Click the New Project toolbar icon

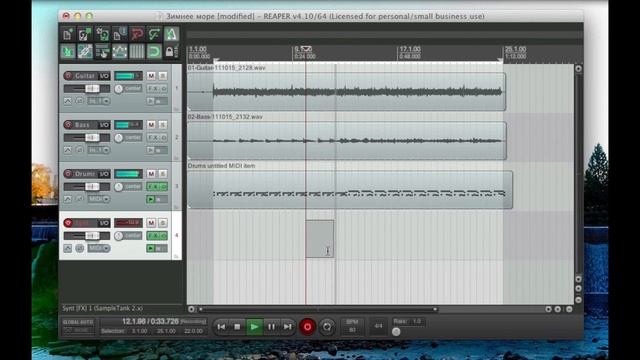(68, 35)
